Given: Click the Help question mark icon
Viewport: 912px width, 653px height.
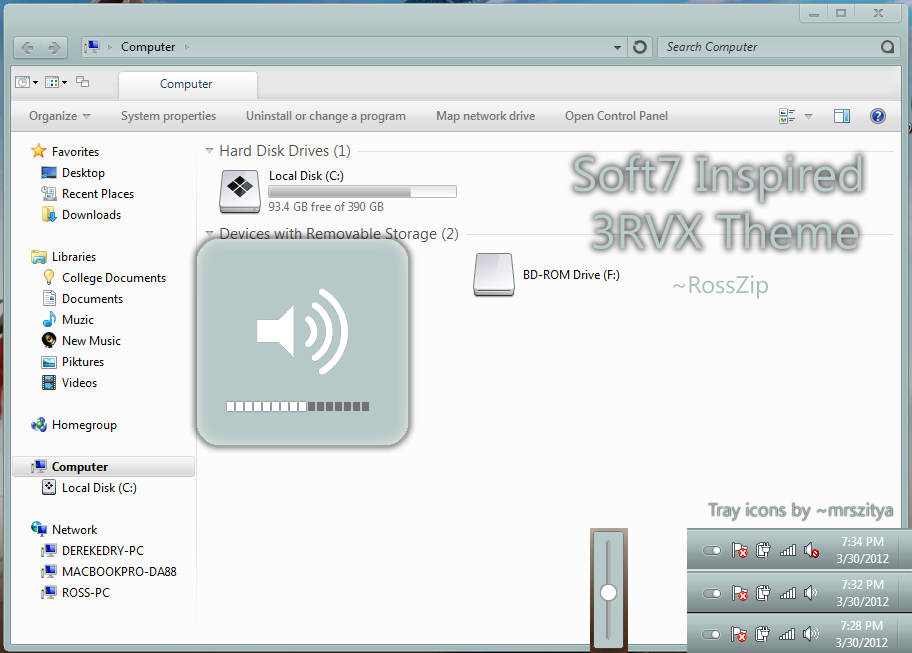Looking at the screenshot, I should click(x=877, y=115).
